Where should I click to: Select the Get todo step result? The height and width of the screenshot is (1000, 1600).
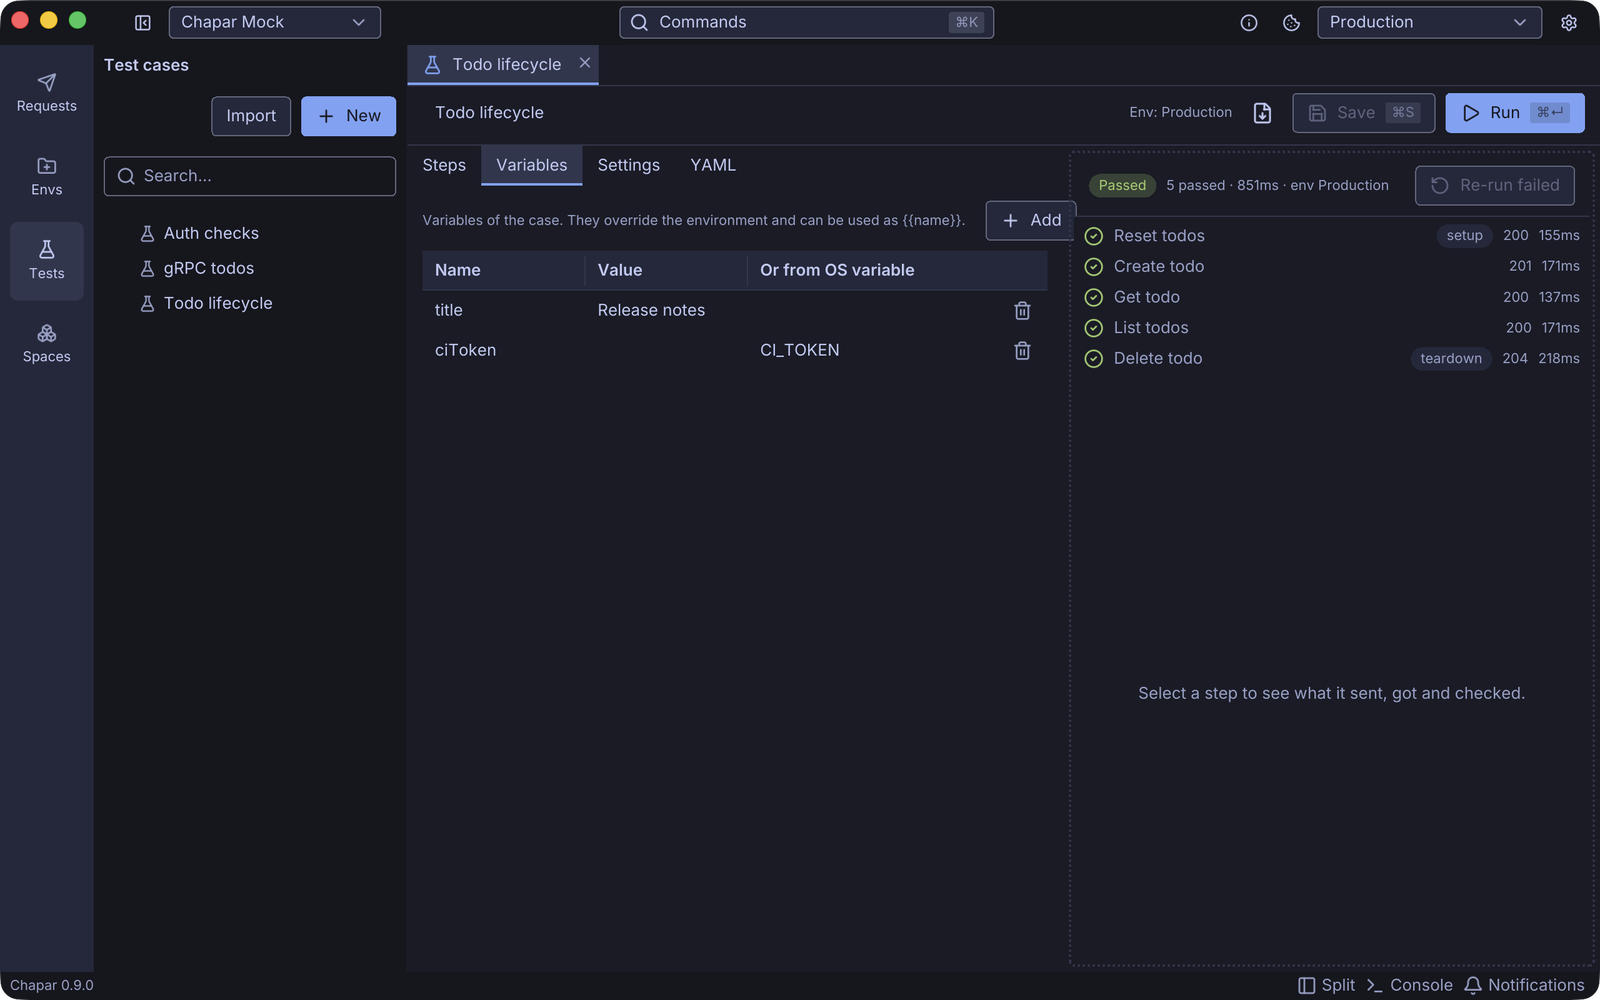(x=1332, y=297)
